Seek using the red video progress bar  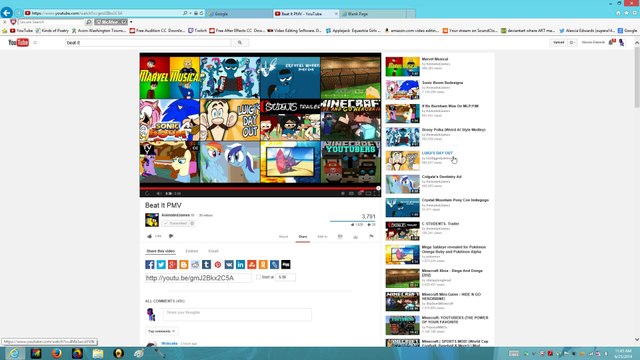260,189
